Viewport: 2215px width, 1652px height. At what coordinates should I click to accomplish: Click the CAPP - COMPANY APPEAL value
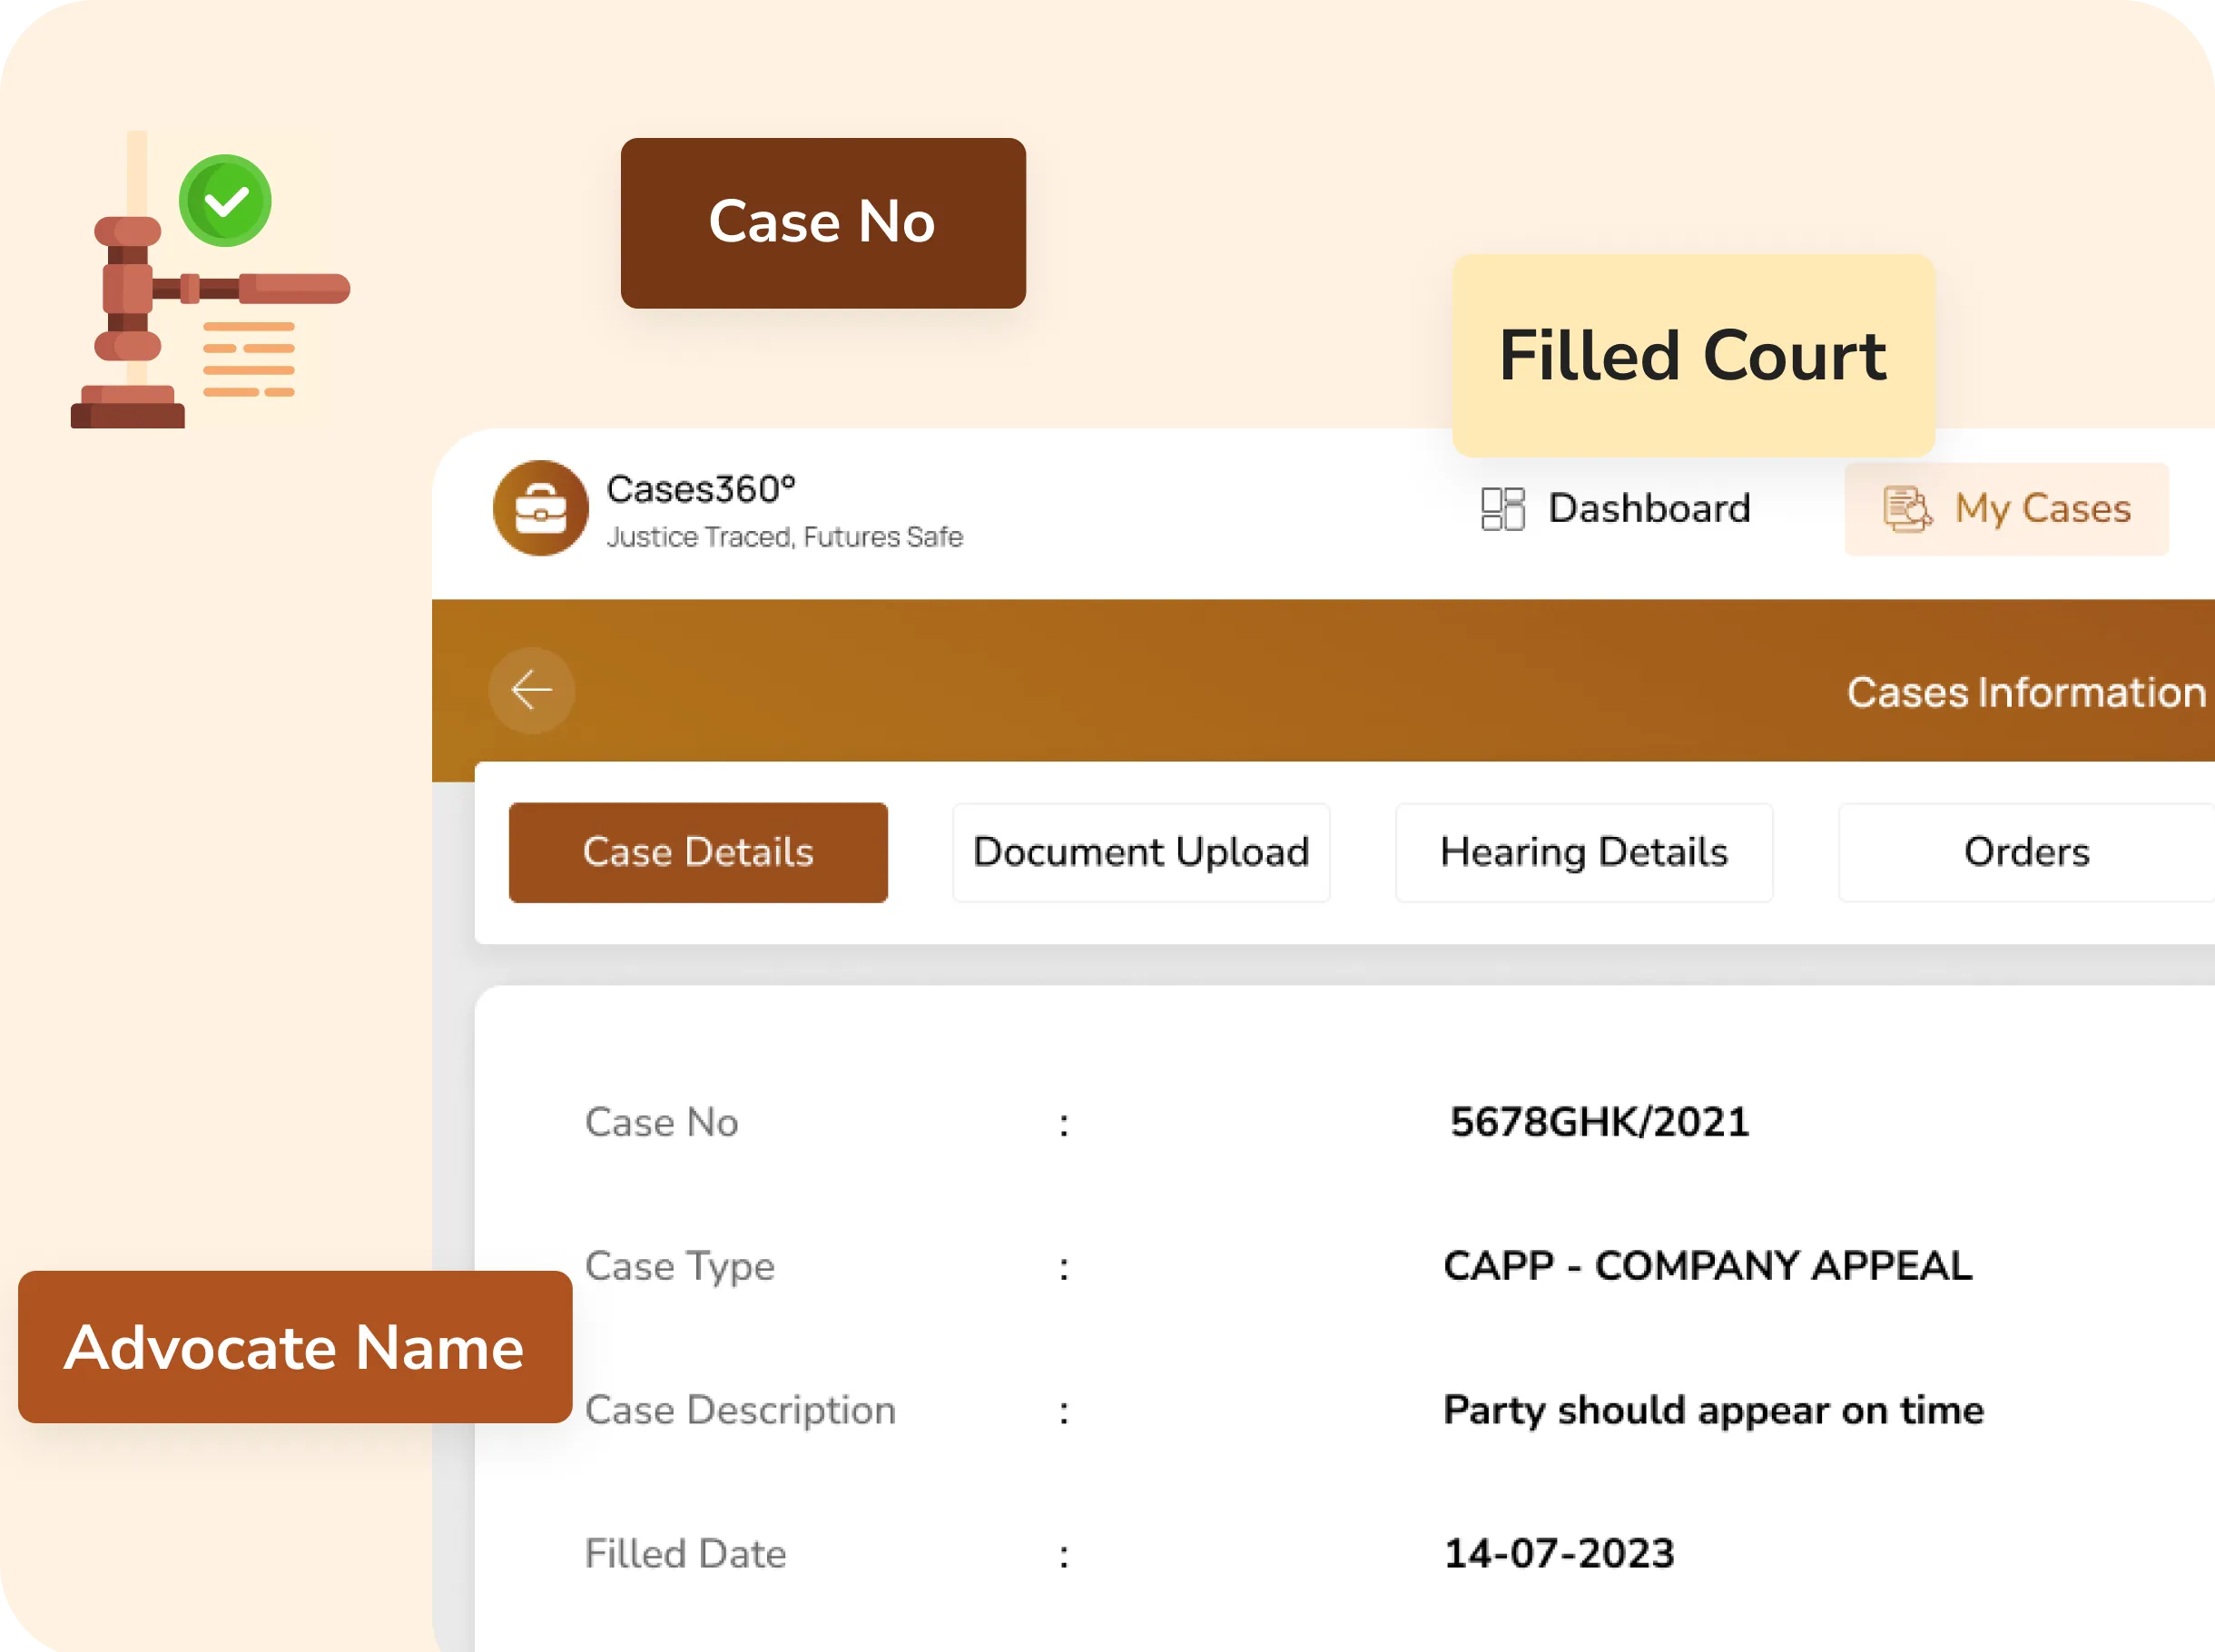click(1707, 1266)
